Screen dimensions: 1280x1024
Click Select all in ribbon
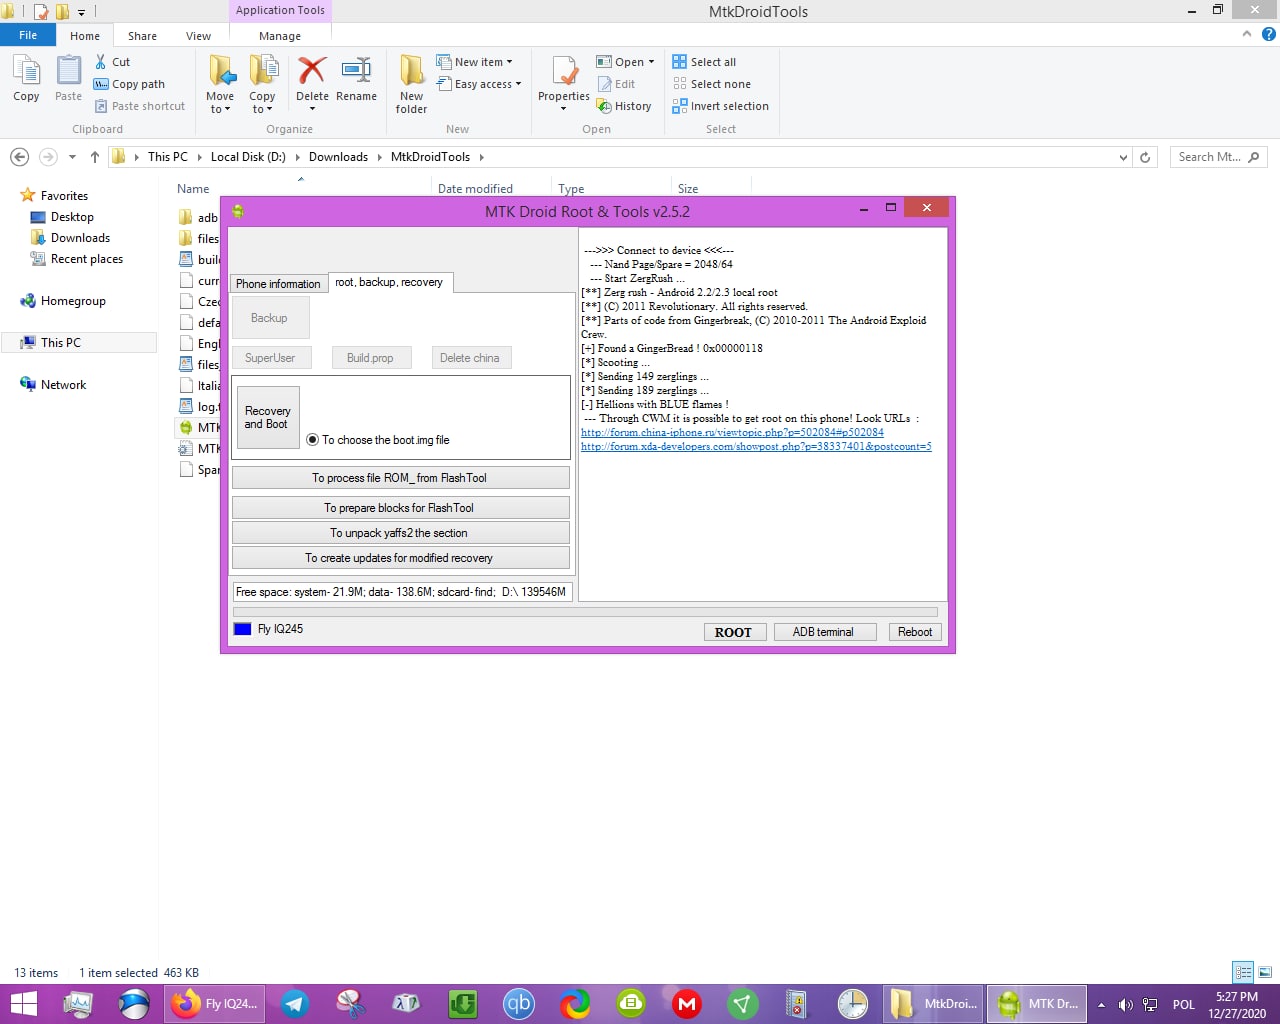(x=704, y=62)
